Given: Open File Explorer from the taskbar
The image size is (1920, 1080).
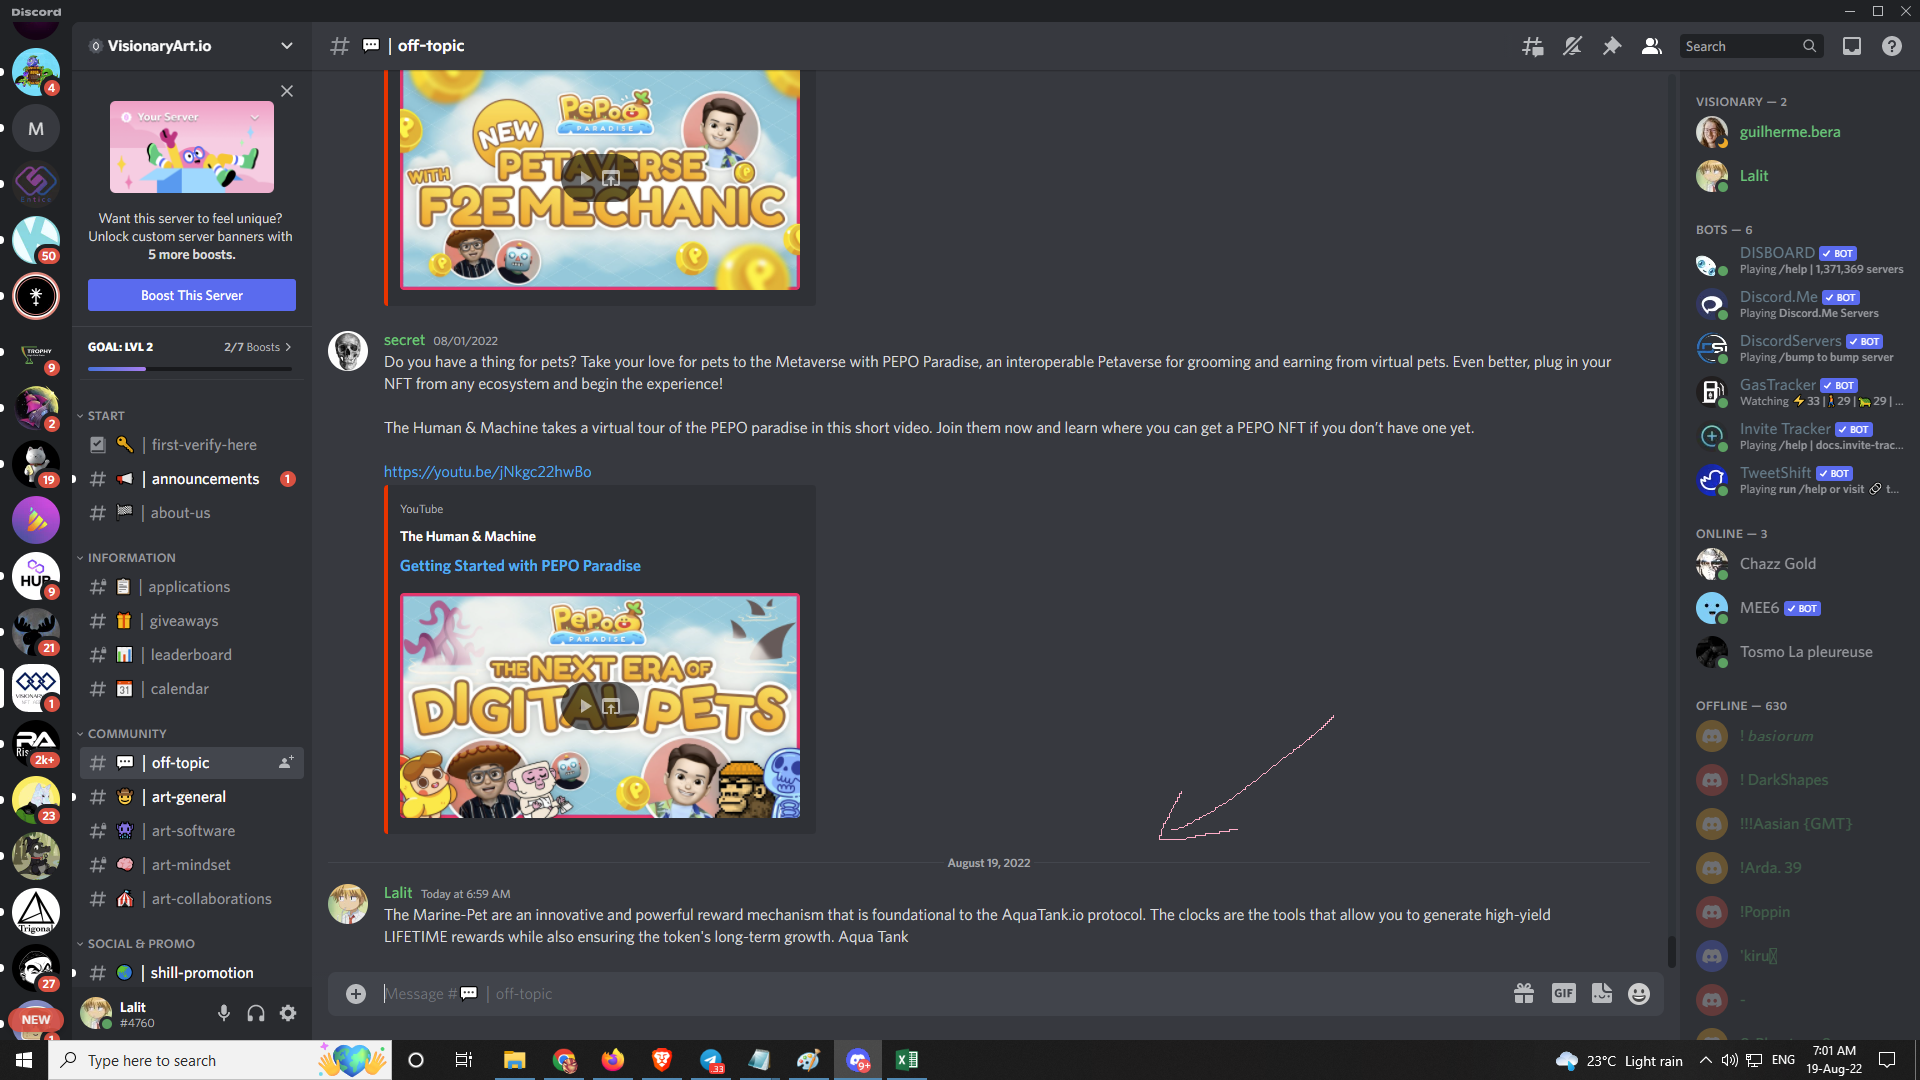Looking at the screenshot, I should (515, 1060).
